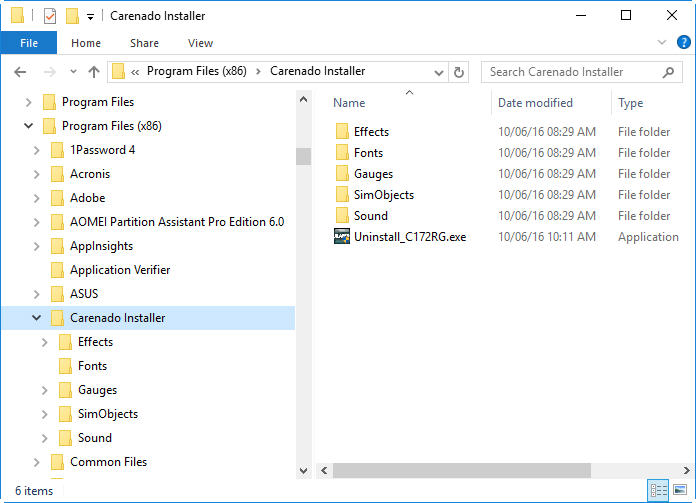Click the Properties quick access toolbar icon

[50, 15]
